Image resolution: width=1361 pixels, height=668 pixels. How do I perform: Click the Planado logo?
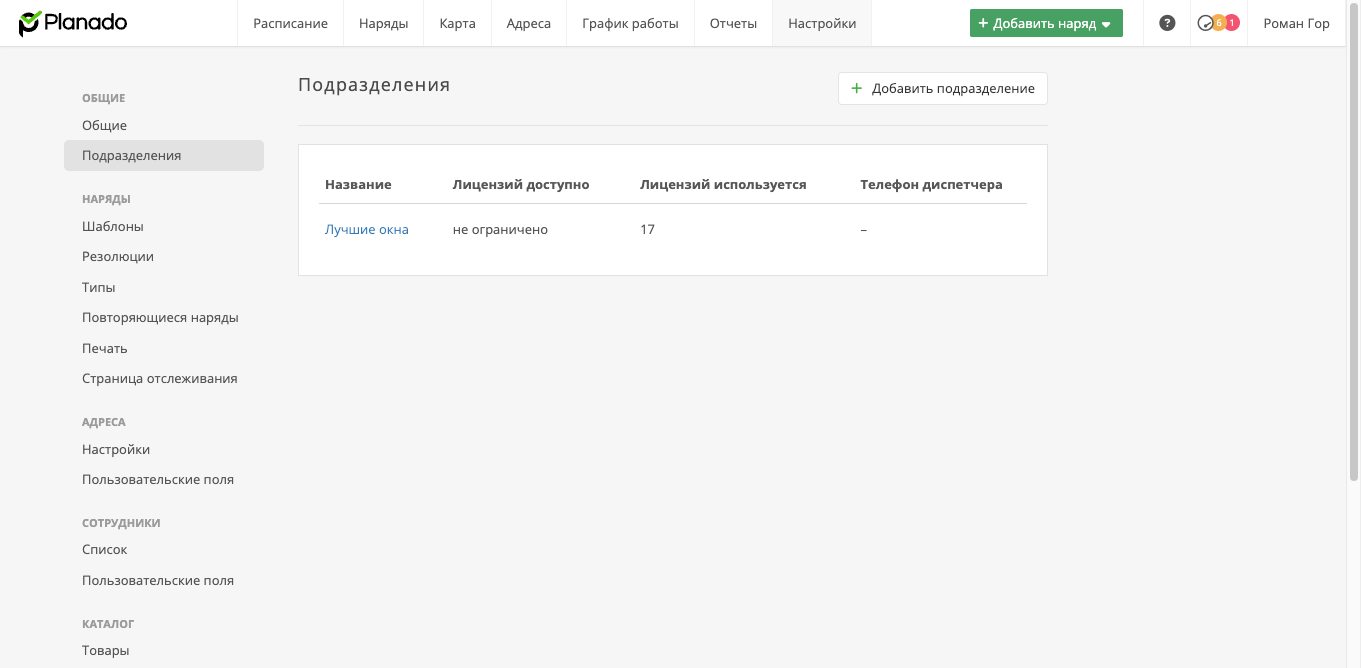[x=73, y=23]
